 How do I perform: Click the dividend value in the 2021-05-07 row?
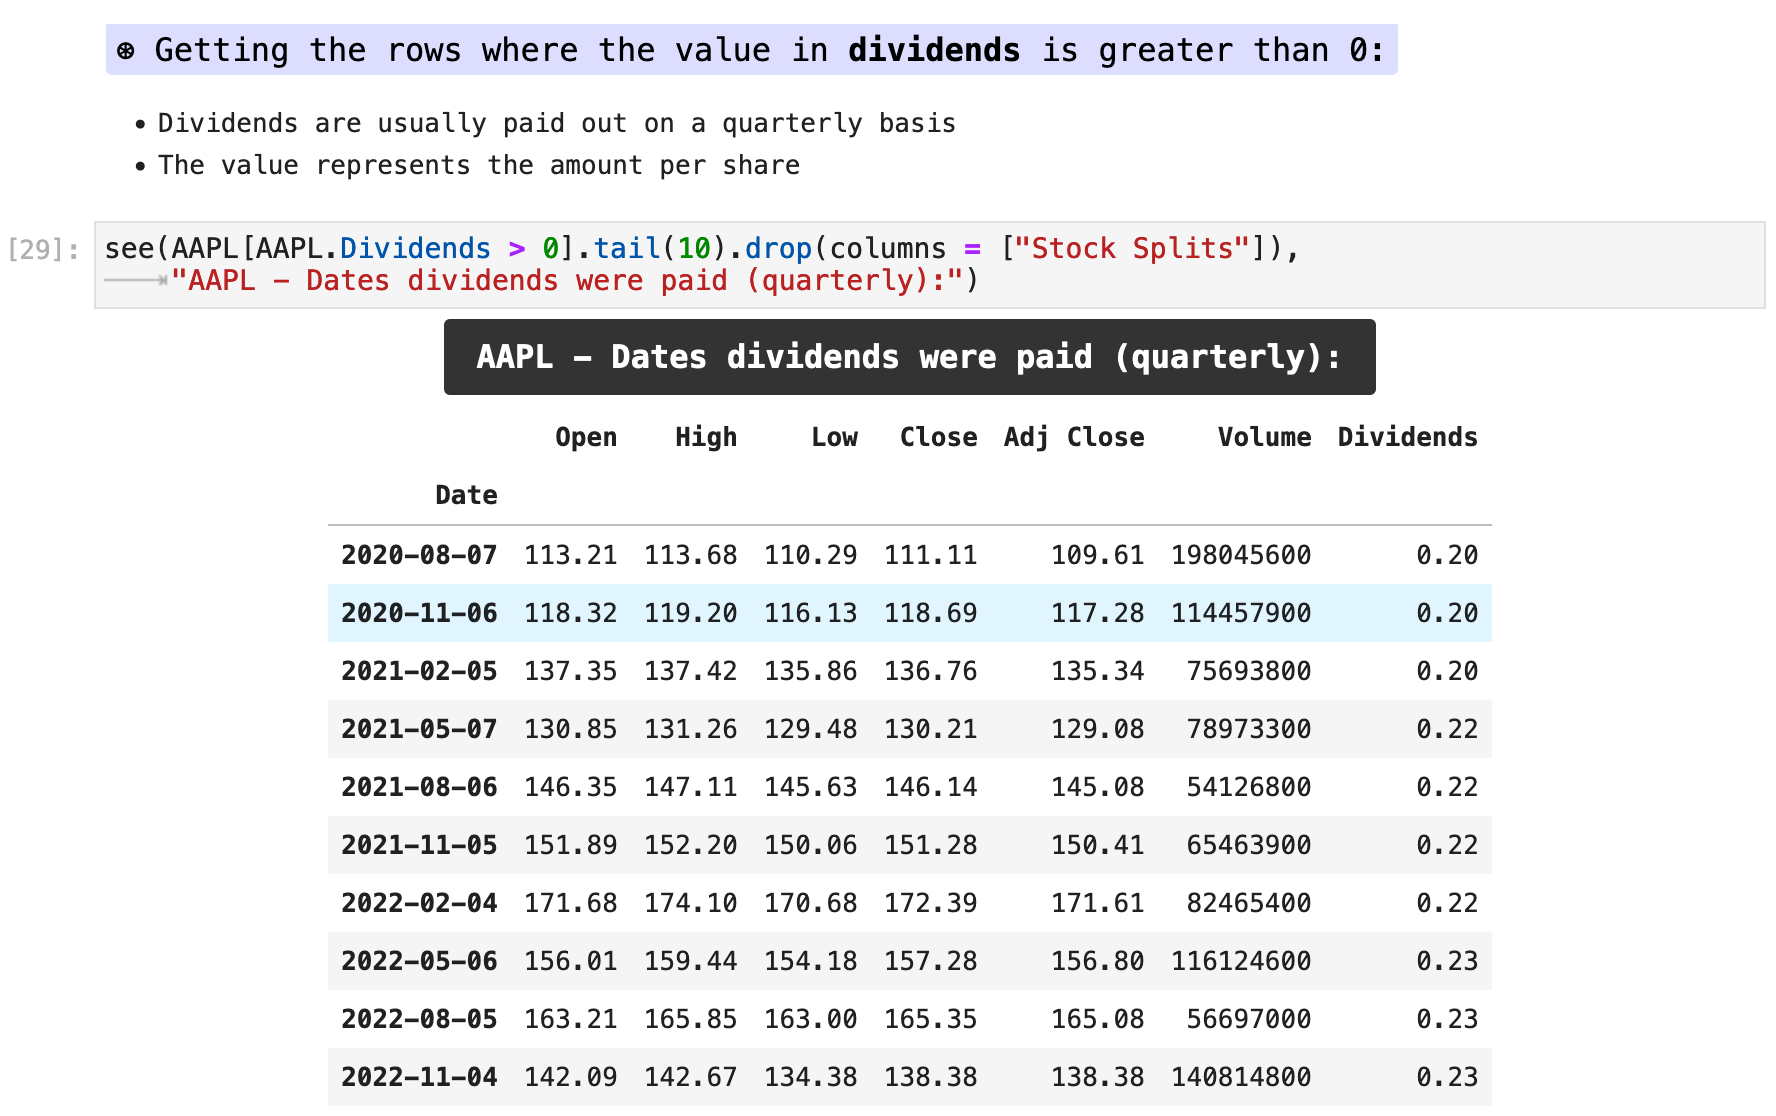tap(1447, 729)
